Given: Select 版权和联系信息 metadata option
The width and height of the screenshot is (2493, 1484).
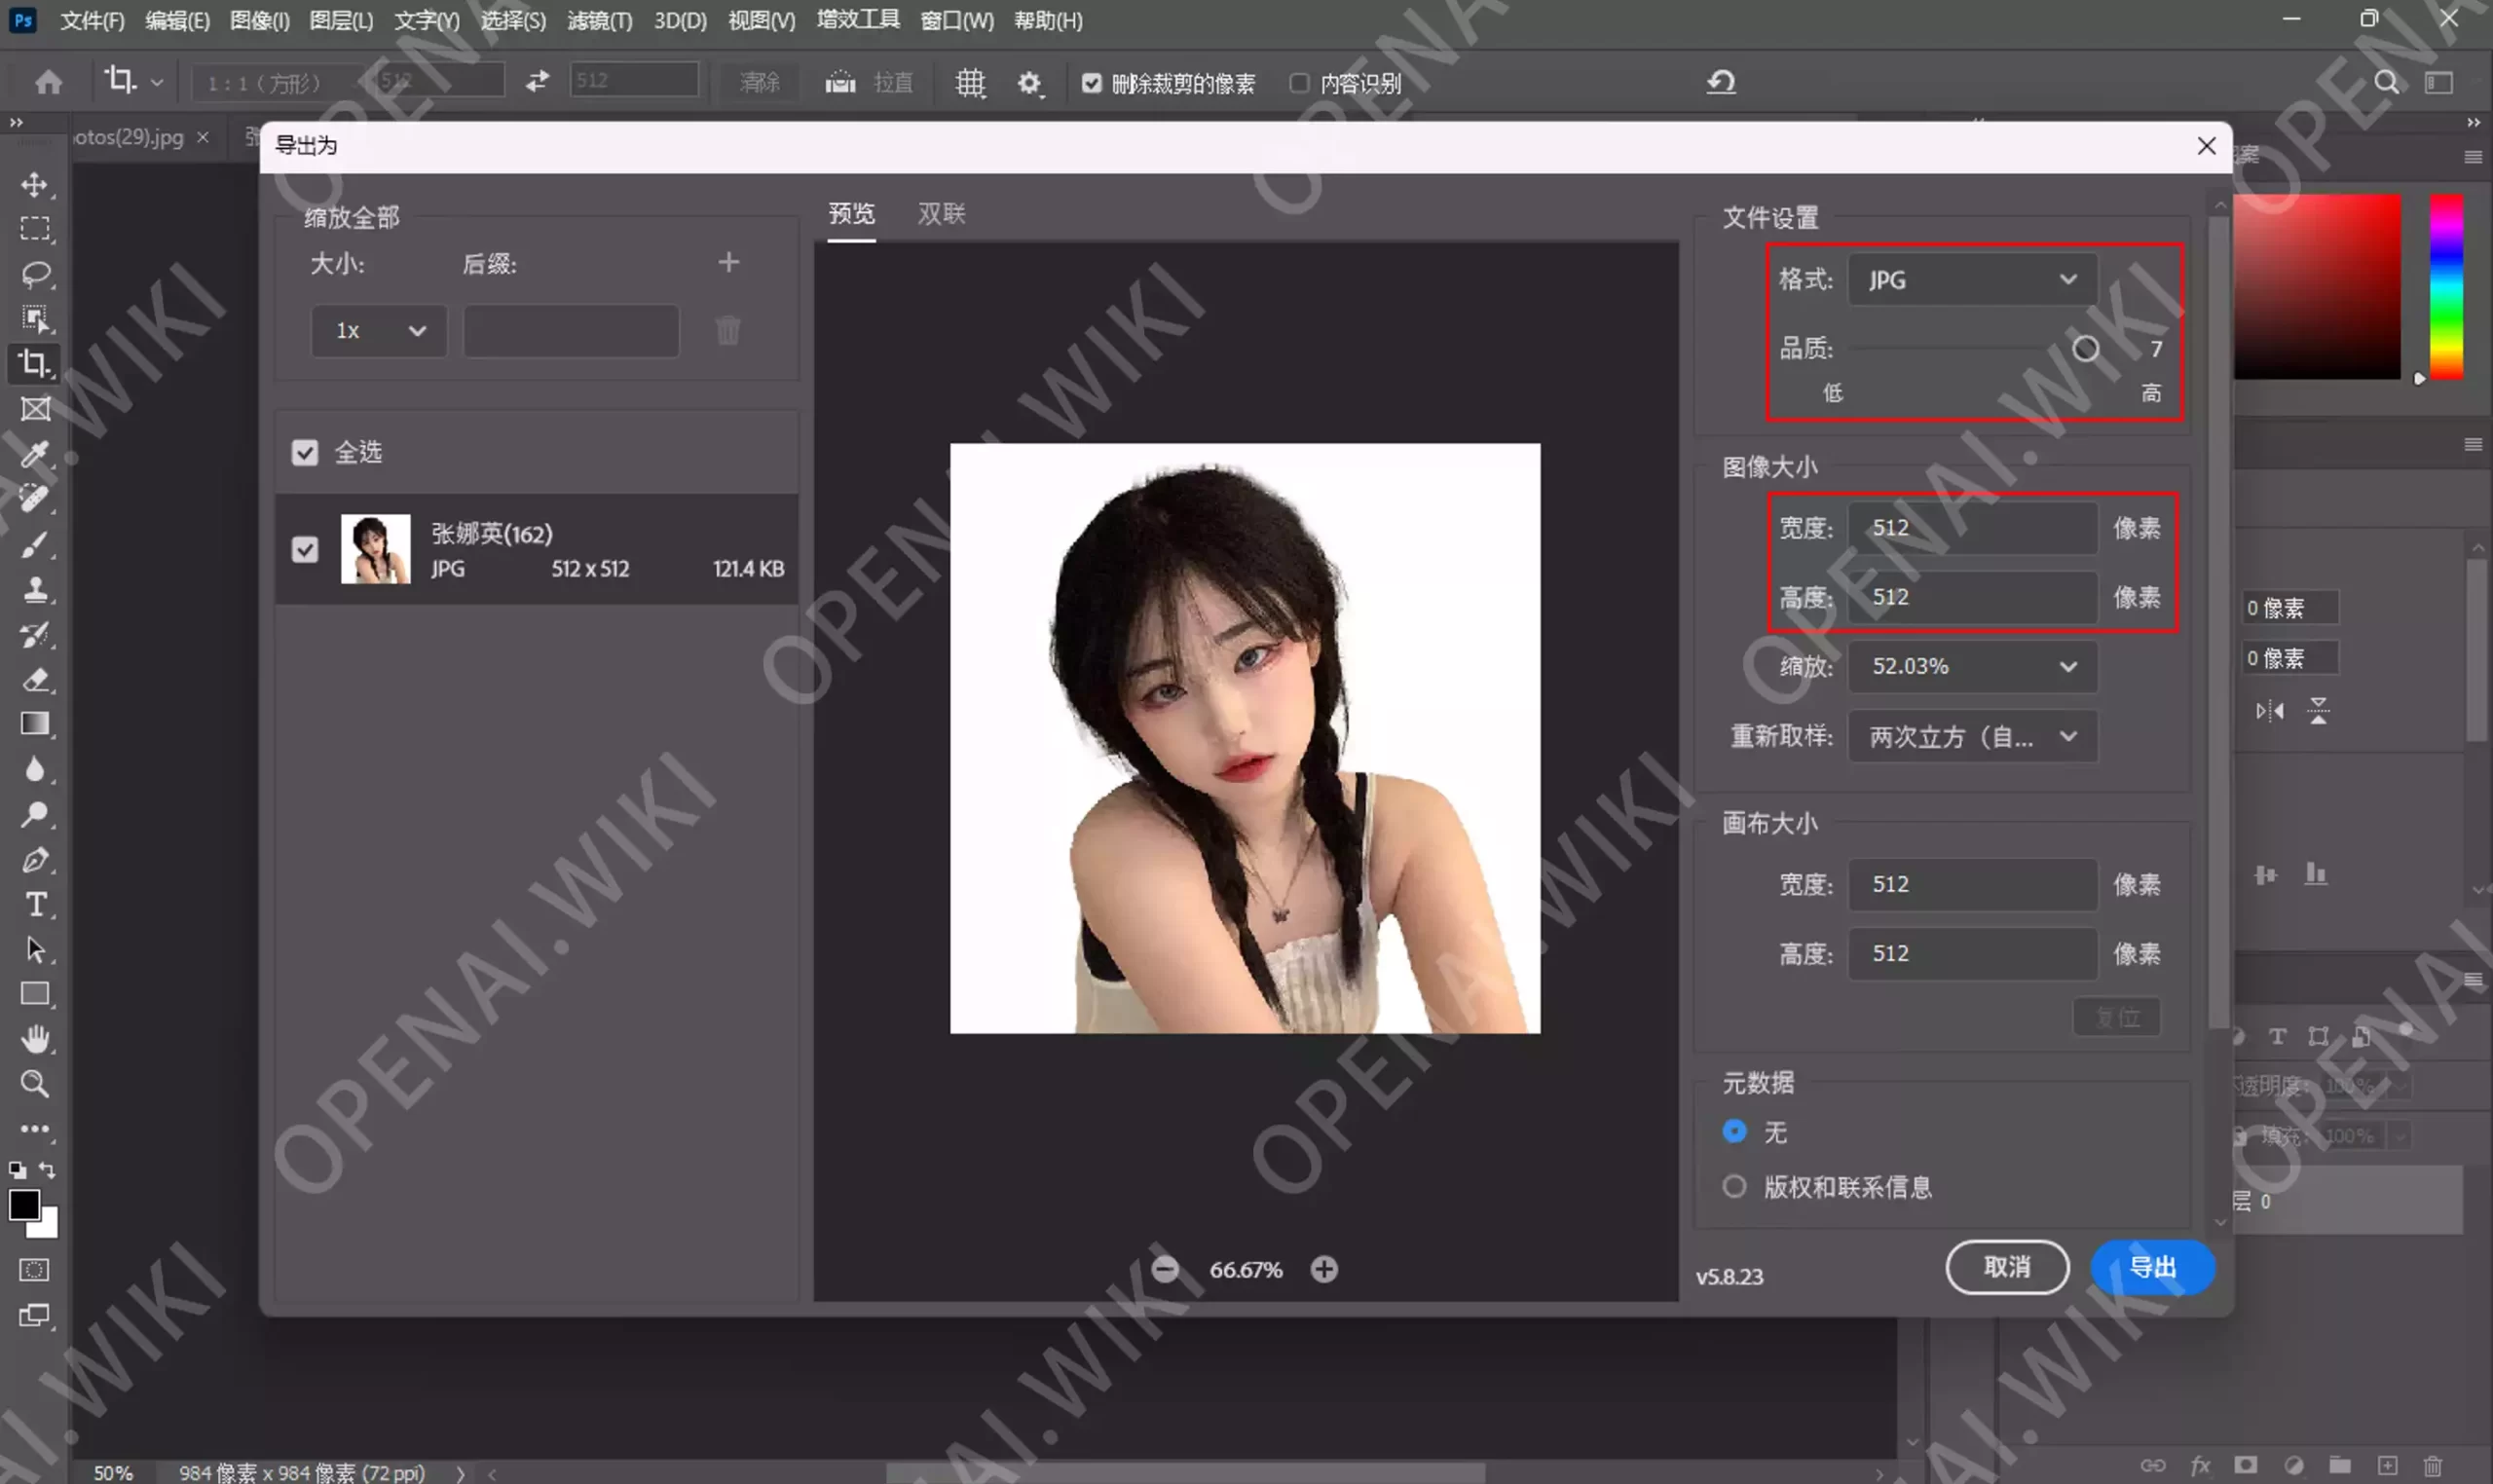Looking at the screenshot, I should [1734, 1187].
